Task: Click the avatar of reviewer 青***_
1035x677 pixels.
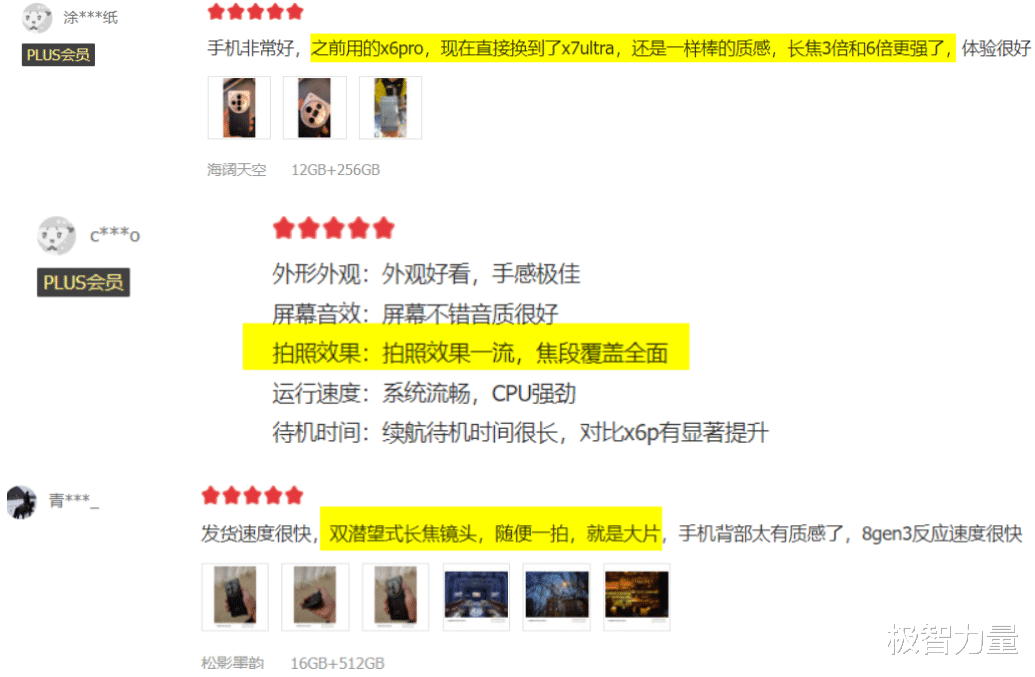Action: [x=22, y=502]
